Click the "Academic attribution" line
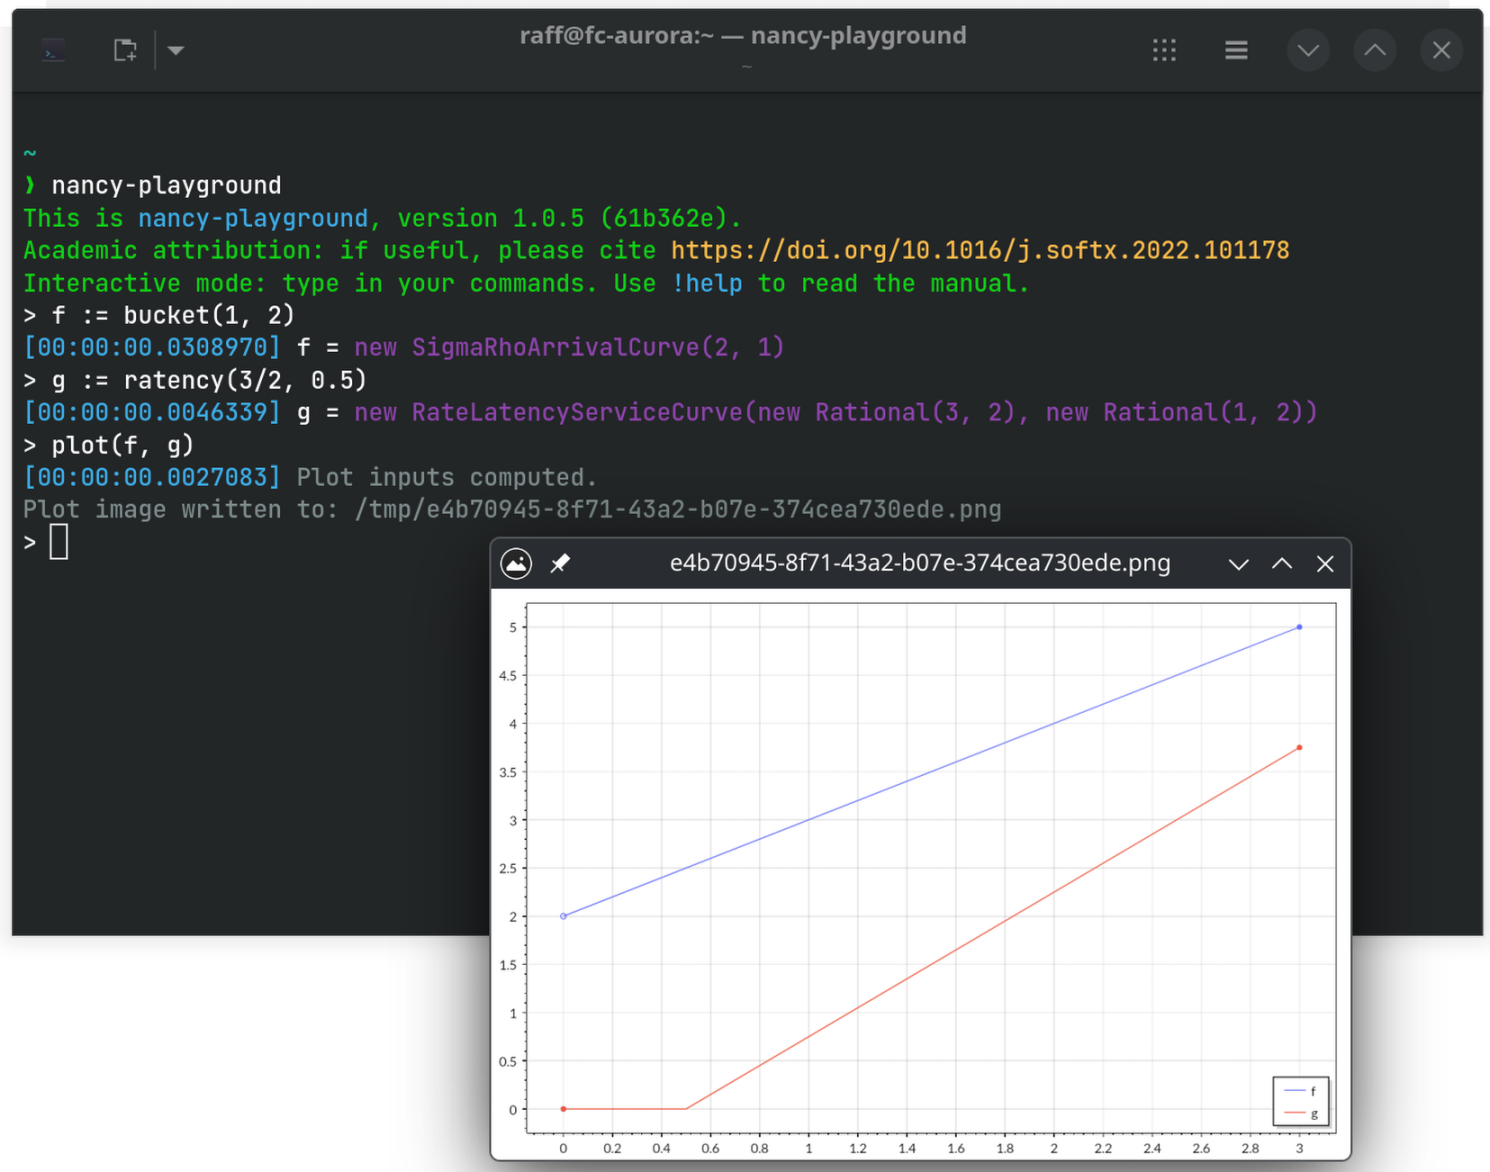1490x1172 pixels. pos(656,250)
